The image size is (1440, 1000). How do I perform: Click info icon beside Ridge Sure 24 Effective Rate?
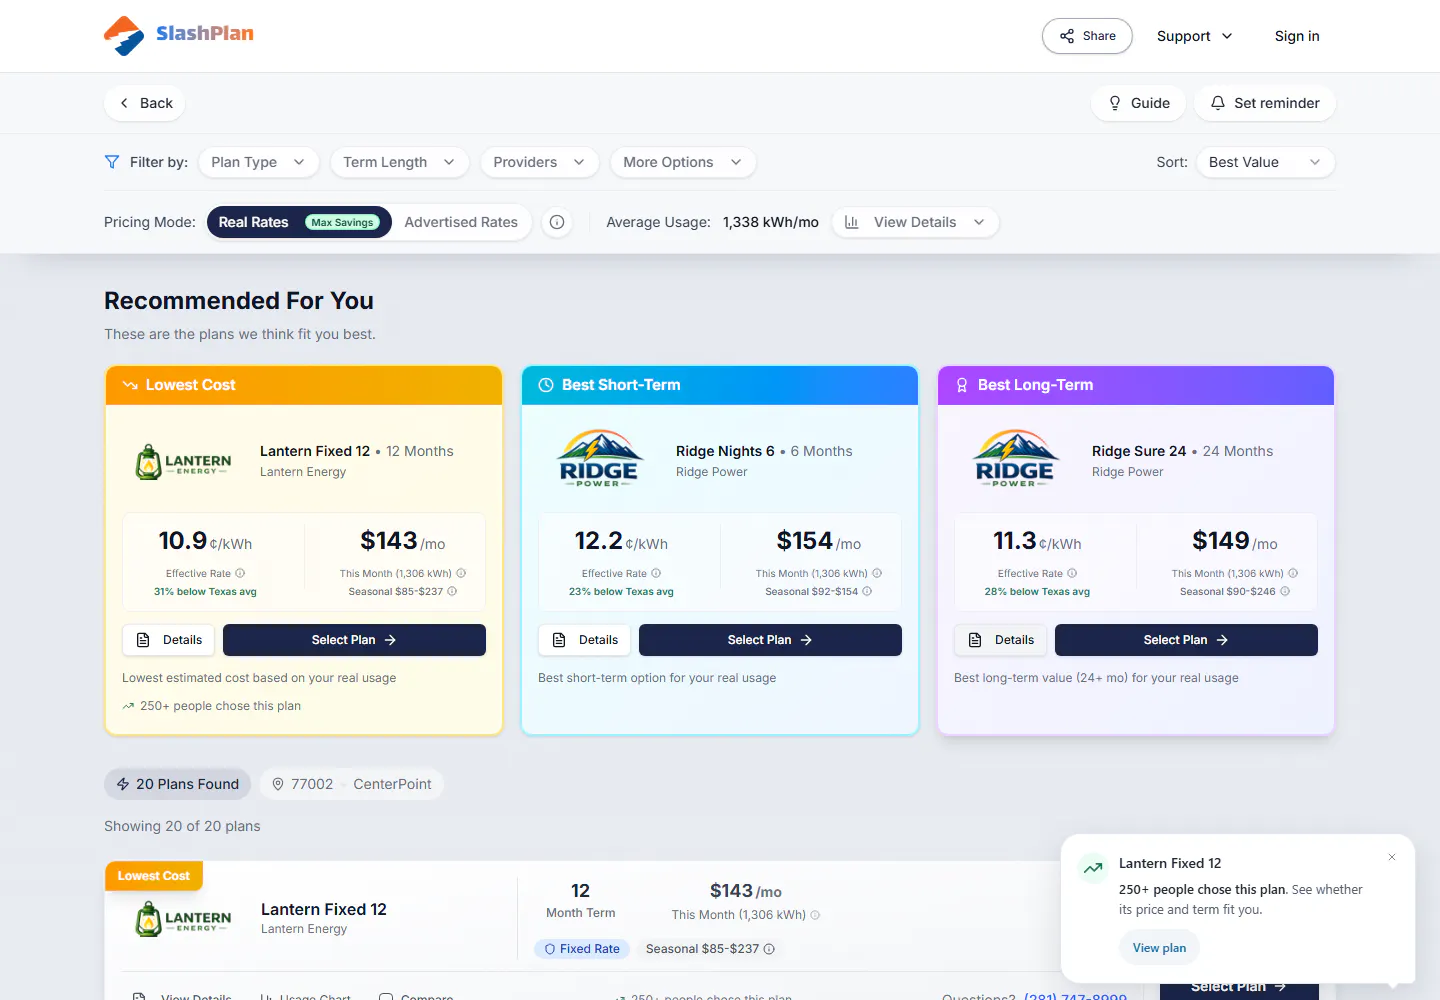pyautogui.click(x=1072, y=573)
